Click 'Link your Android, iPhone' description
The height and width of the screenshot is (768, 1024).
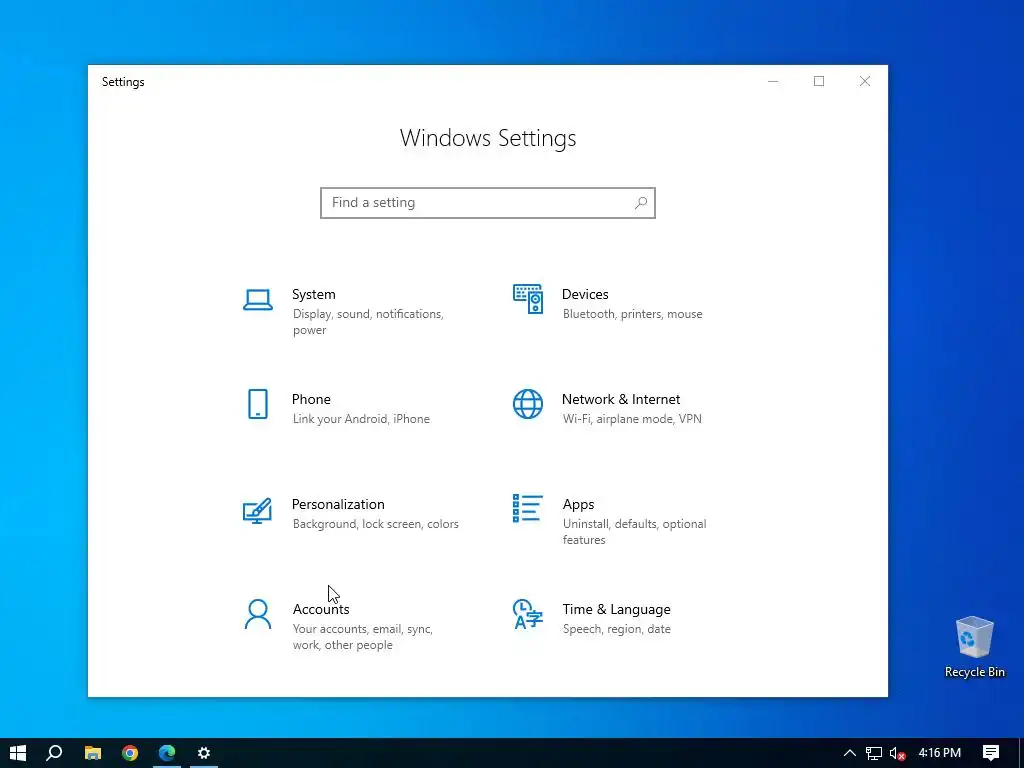click(x=361, y=419)
